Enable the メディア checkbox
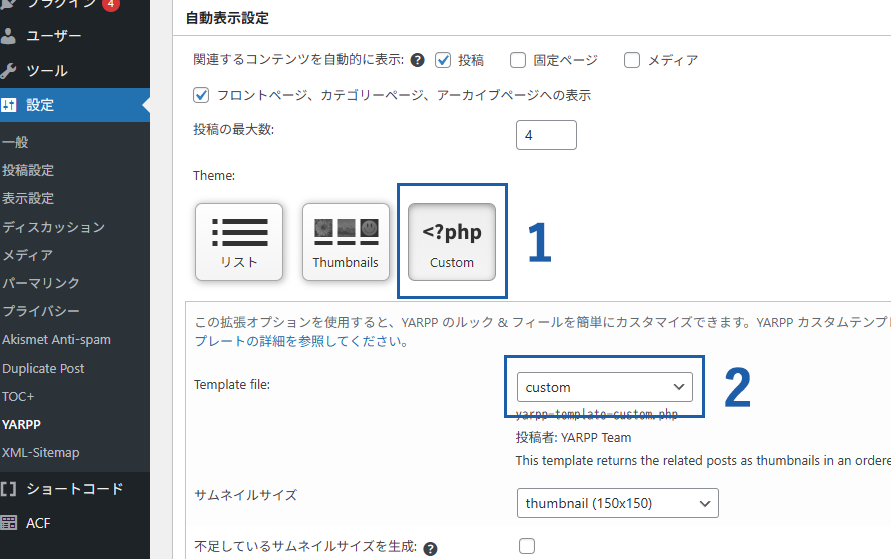 click(632, 60)
